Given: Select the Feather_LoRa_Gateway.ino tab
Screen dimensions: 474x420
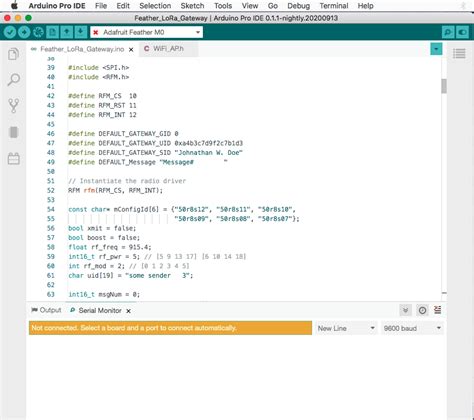Looking at the screenshot, I should [82, 49].
